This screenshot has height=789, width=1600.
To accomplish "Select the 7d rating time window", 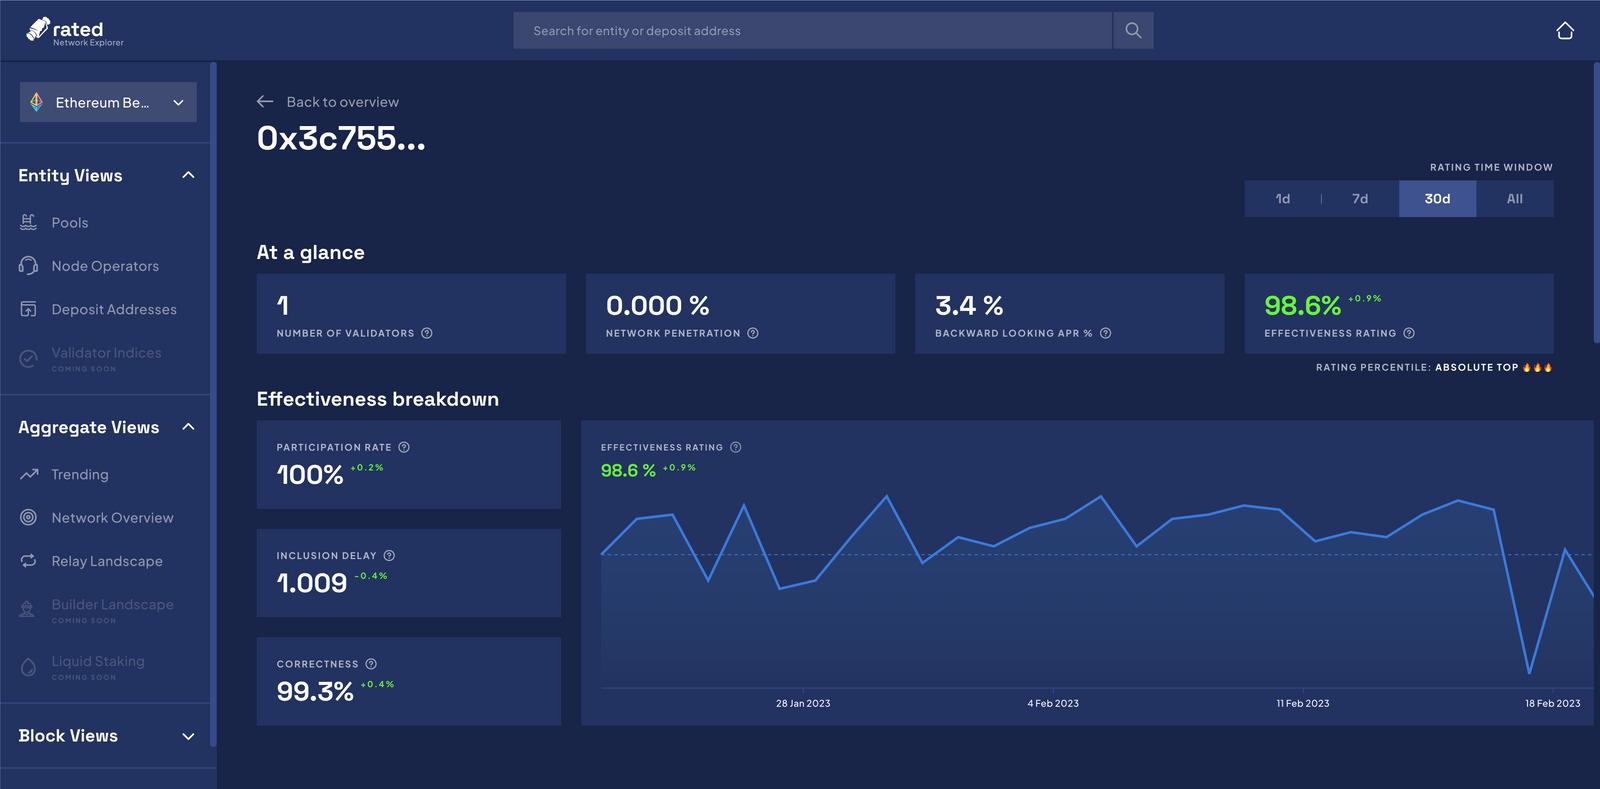I will click(x=1360, y=199).
